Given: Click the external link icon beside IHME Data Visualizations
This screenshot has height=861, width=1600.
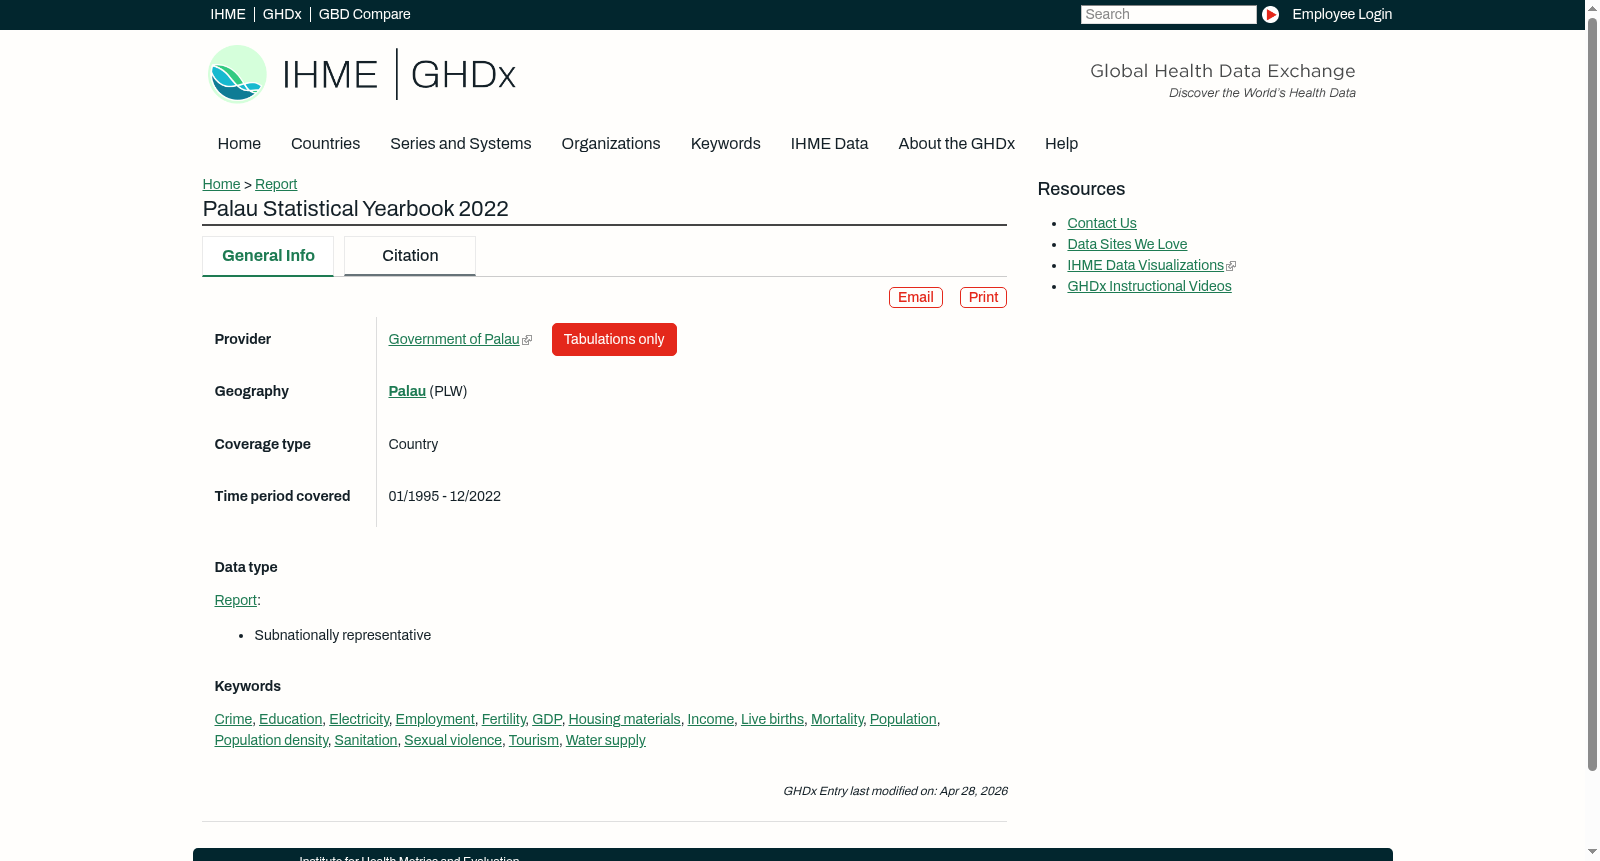Looking at the screenshot, I should click(1231, 266).
